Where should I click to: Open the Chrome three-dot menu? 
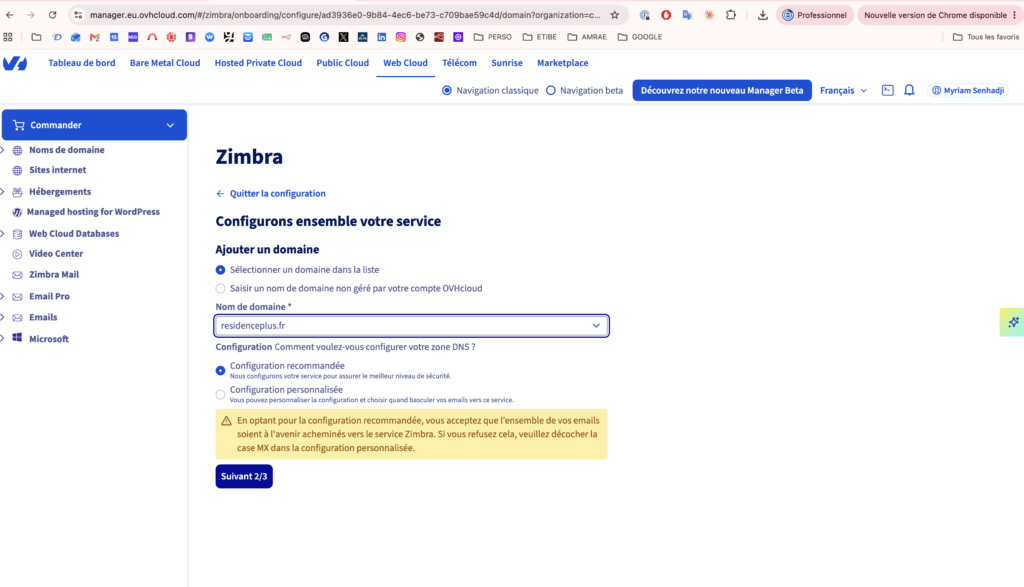tap(1014, 15)
